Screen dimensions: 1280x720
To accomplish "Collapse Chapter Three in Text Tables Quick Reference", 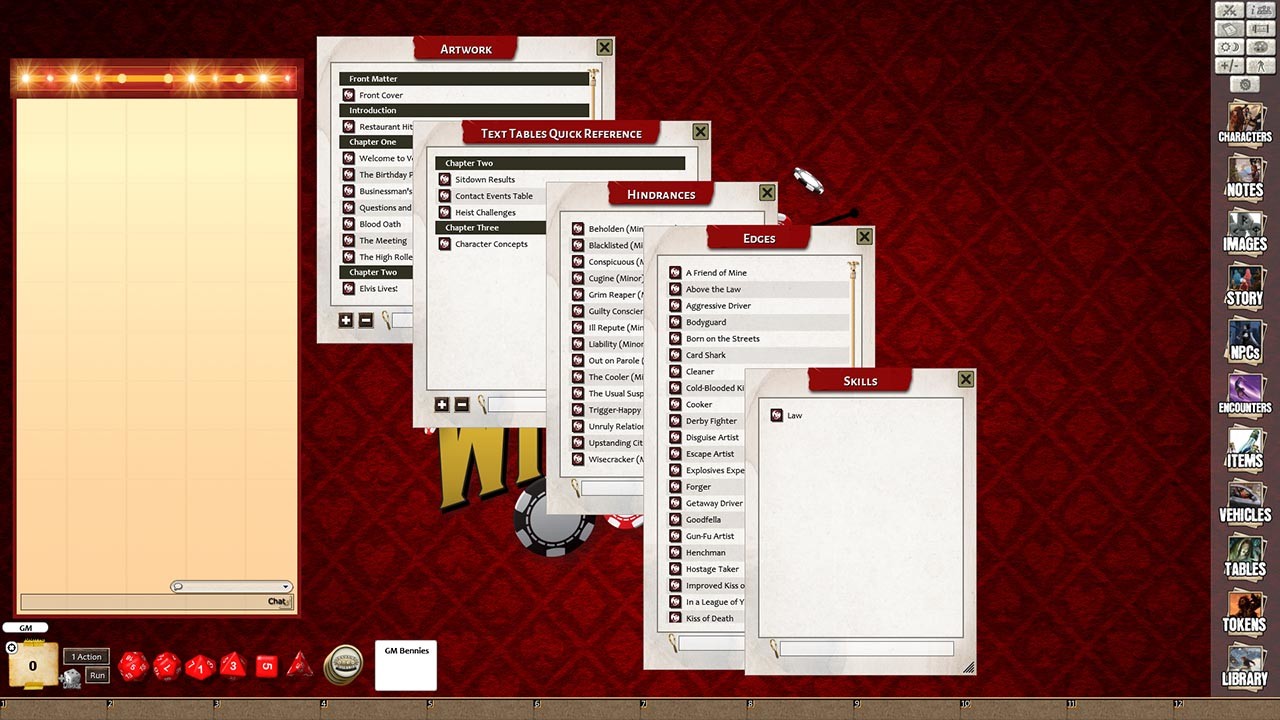I will (471, 227).
